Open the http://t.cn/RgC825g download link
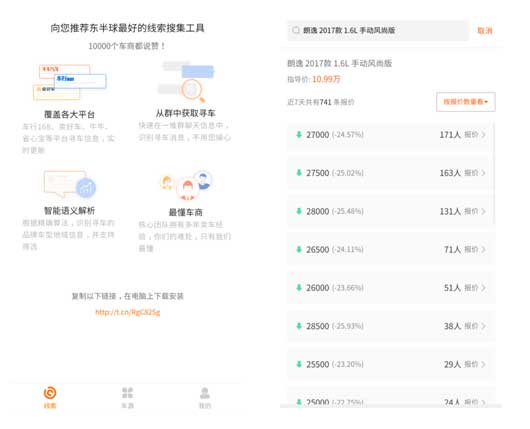Image resolution: width=530 pixels, height=429 pixels. (x=127, y=312)
